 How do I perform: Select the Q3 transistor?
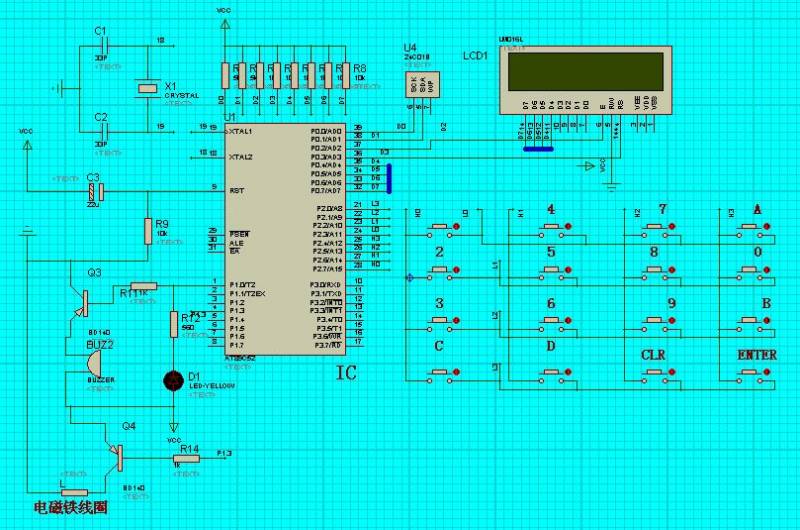click(82, 300)
